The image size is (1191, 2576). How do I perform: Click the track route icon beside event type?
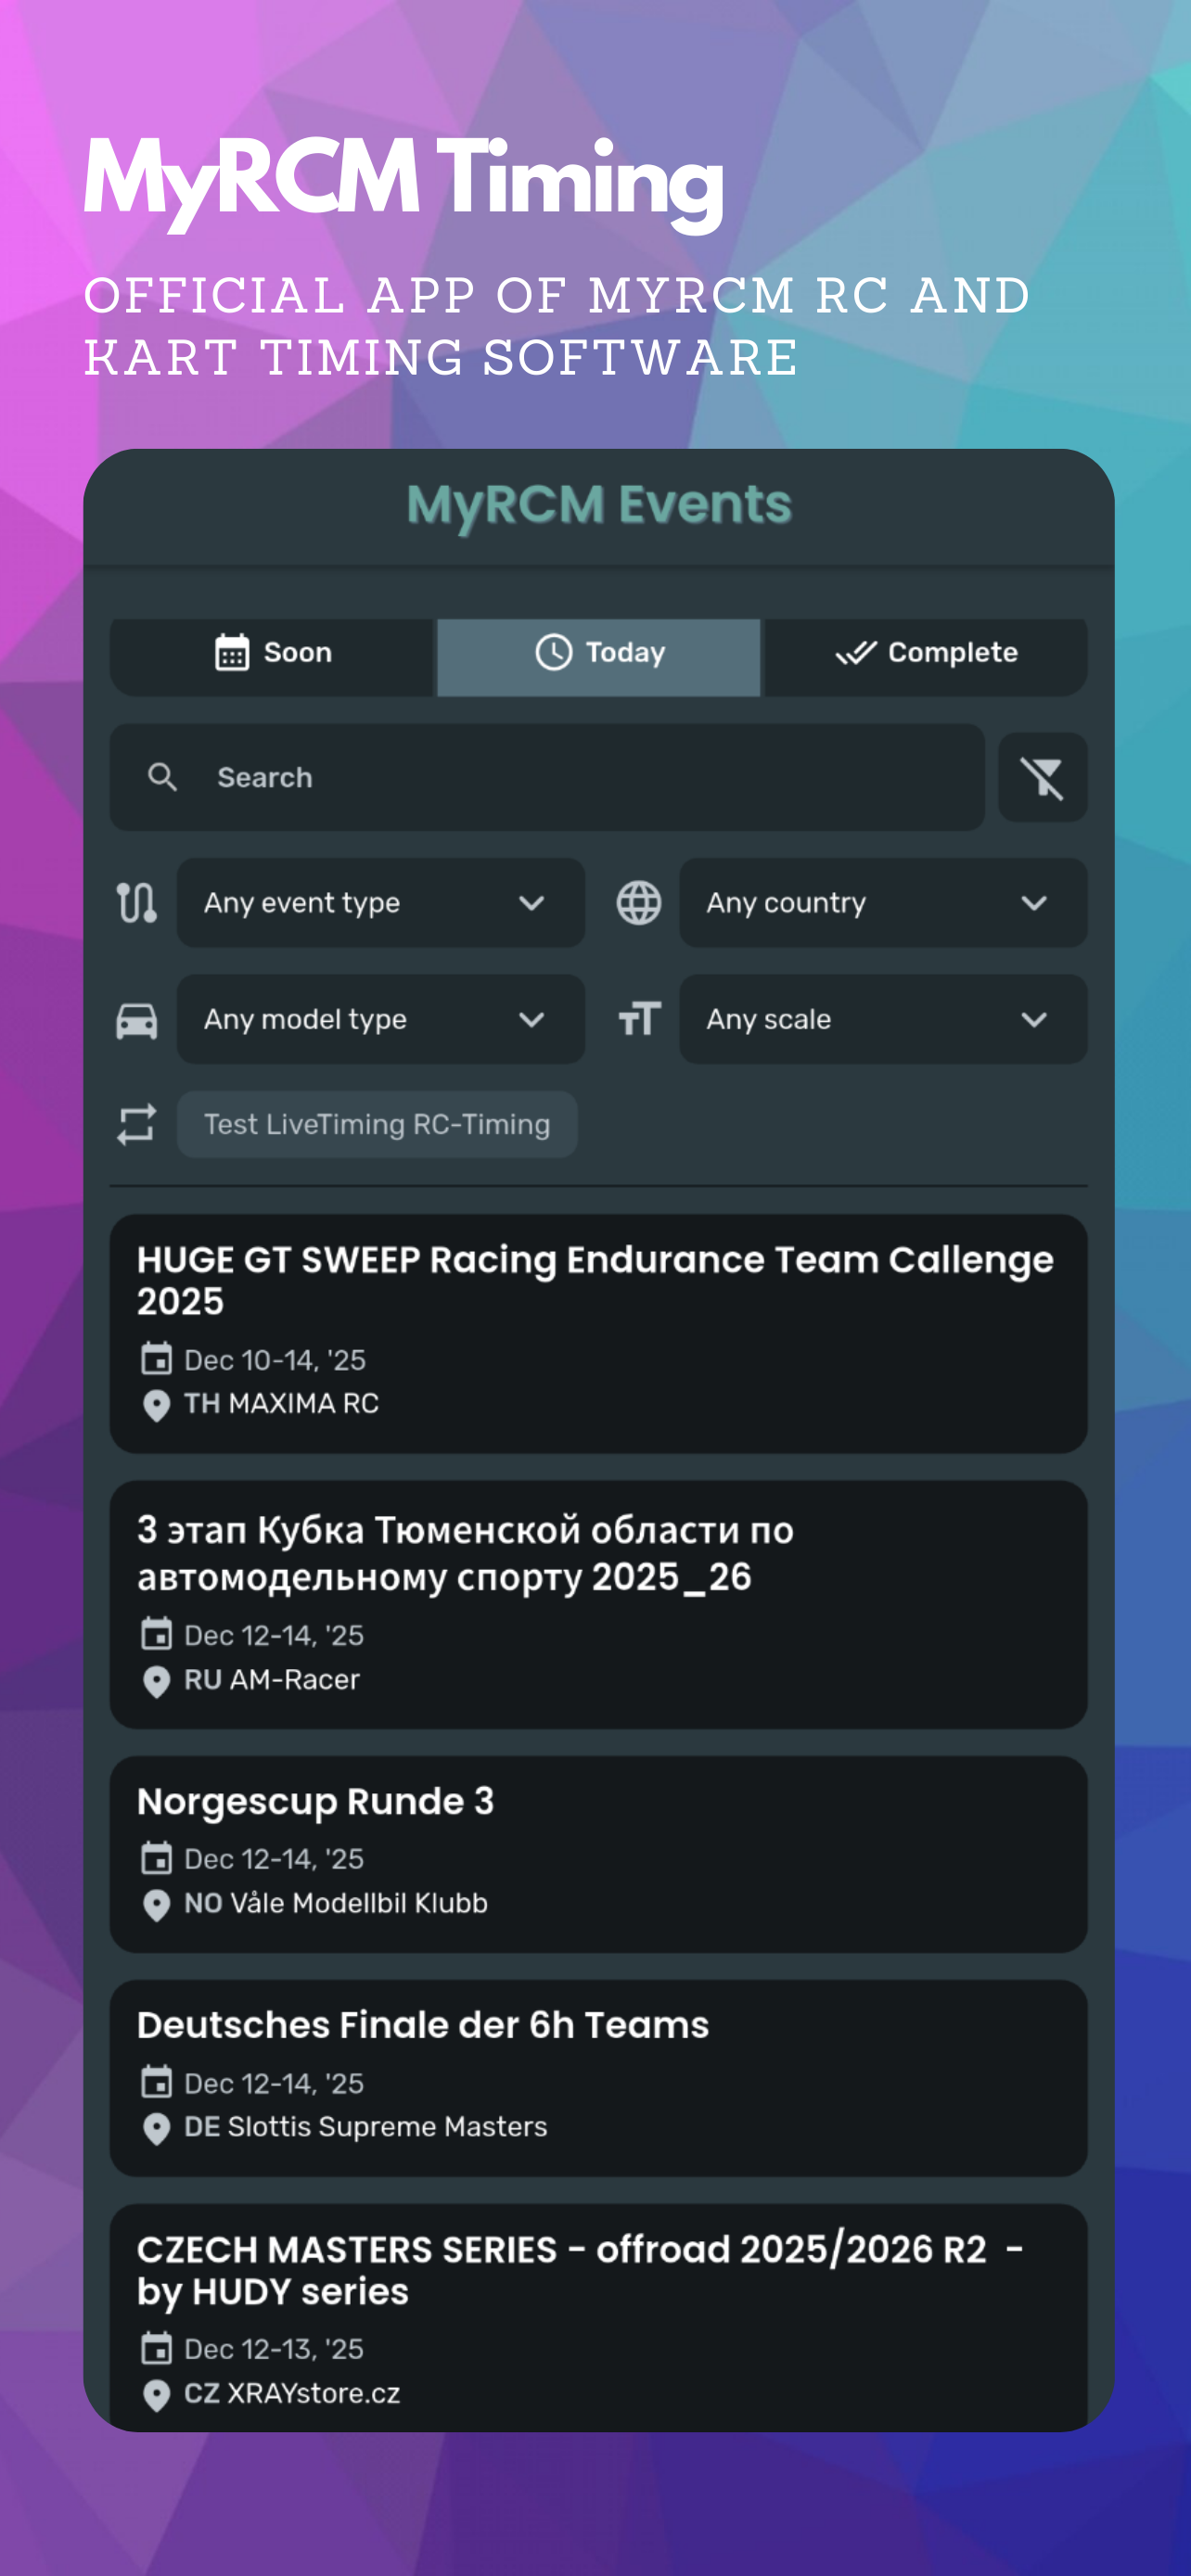136,903
